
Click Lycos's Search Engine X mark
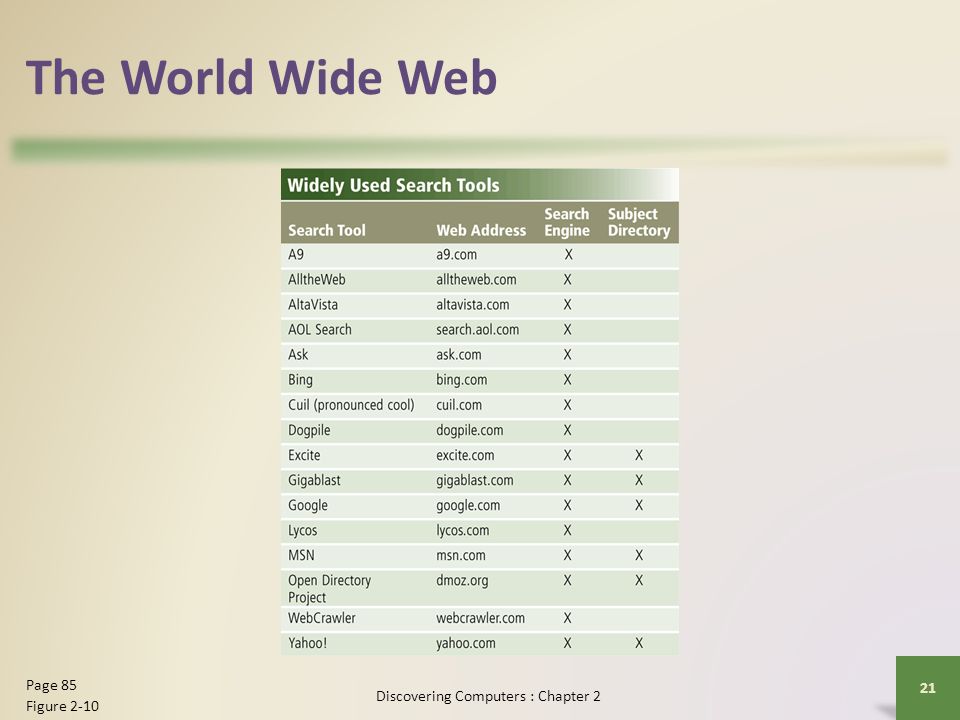568,531
